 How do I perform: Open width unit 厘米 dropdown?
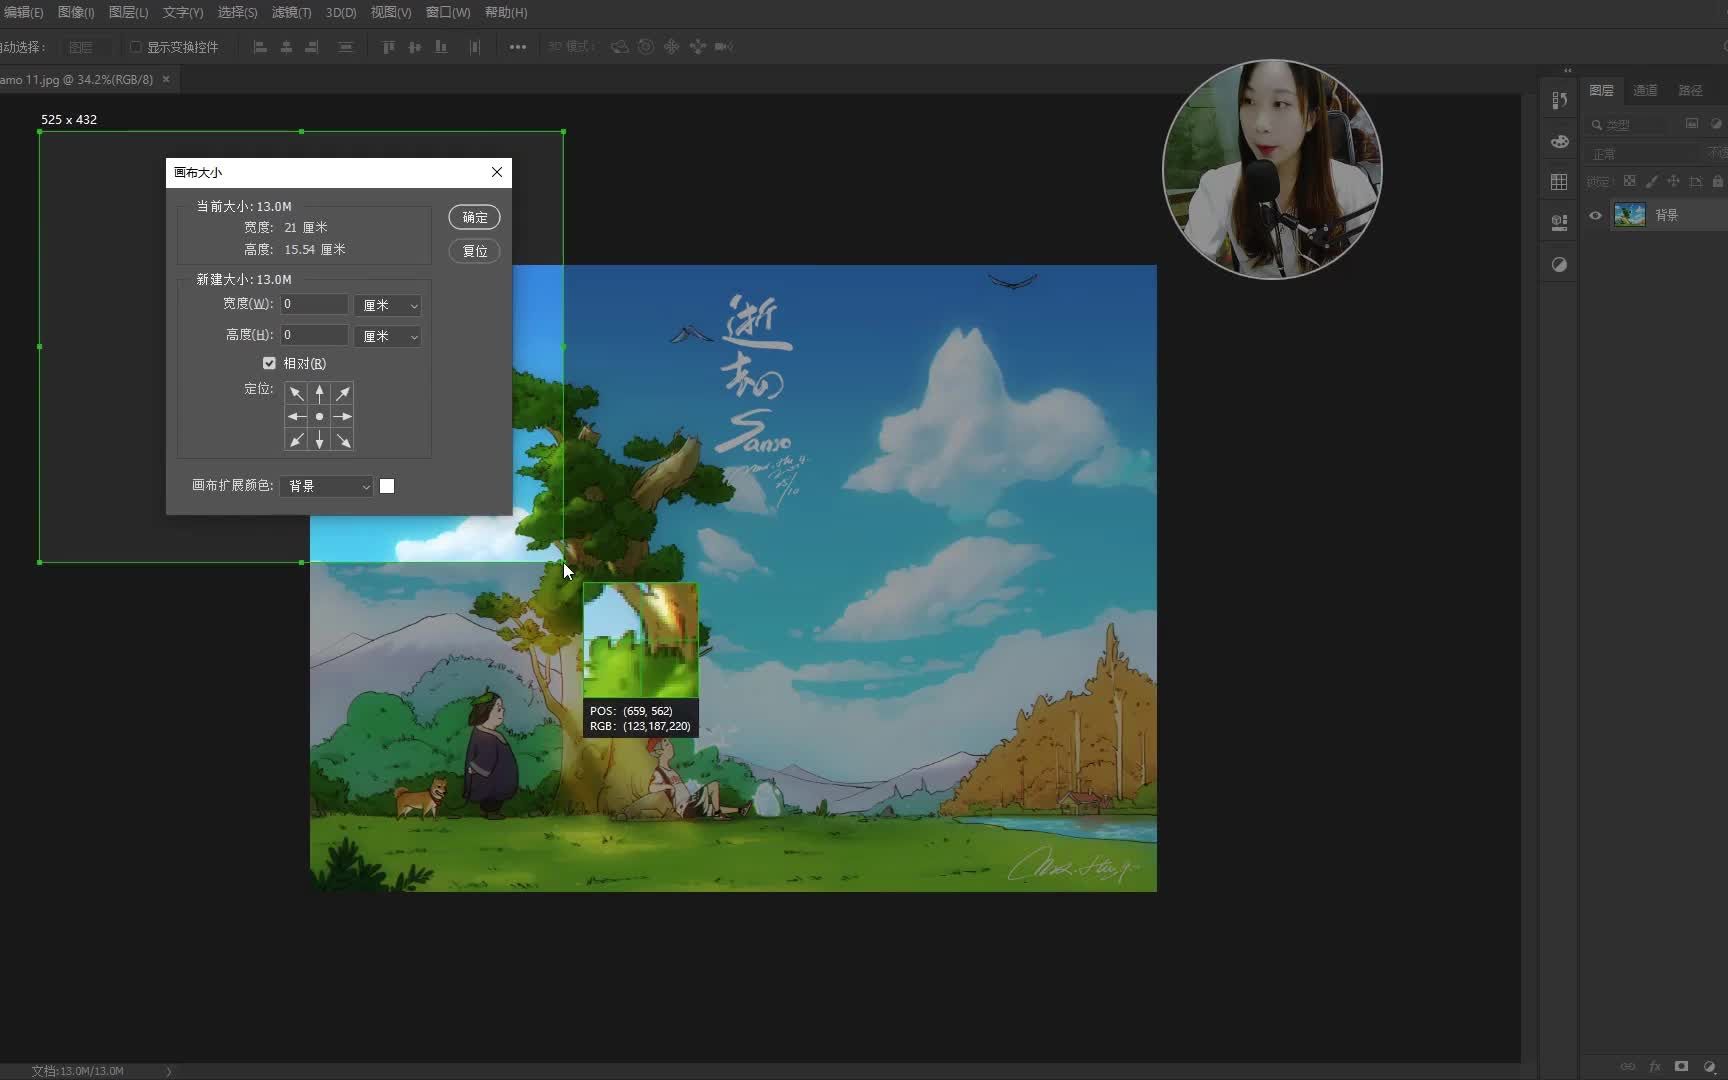[388, 305]
